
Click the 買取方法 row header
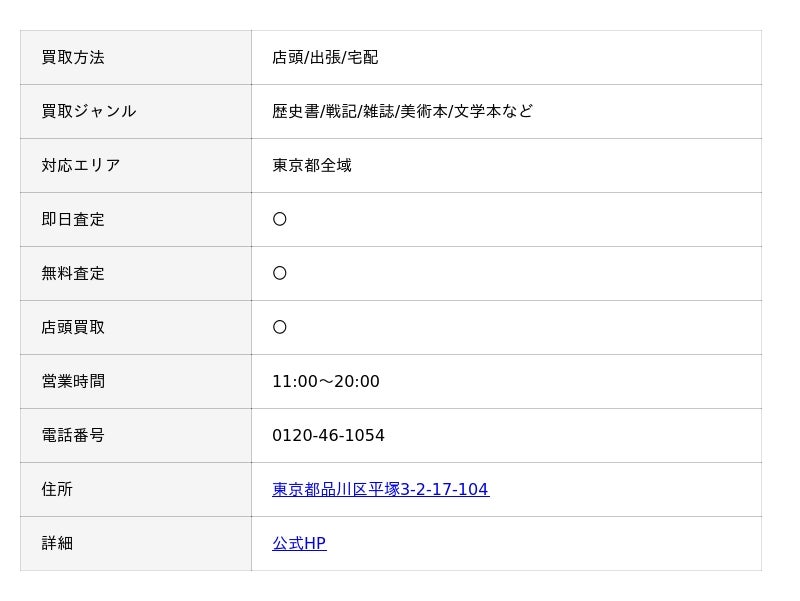(x=73, y=58)
